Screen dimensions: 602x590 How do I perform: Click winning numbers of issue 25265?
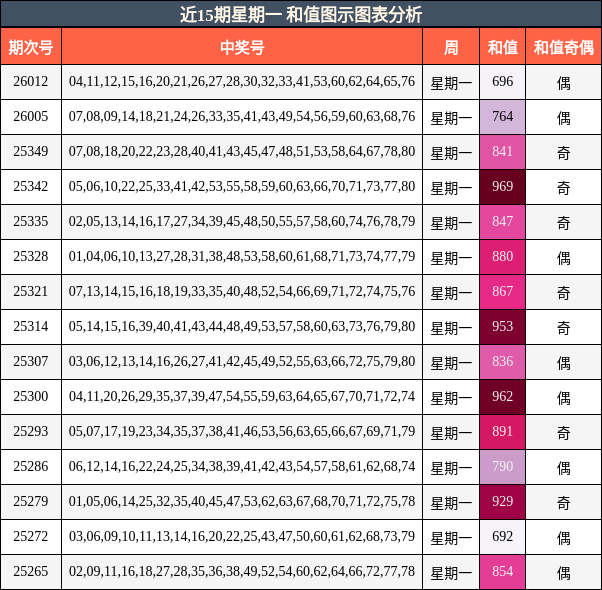(x=242, y=571)
